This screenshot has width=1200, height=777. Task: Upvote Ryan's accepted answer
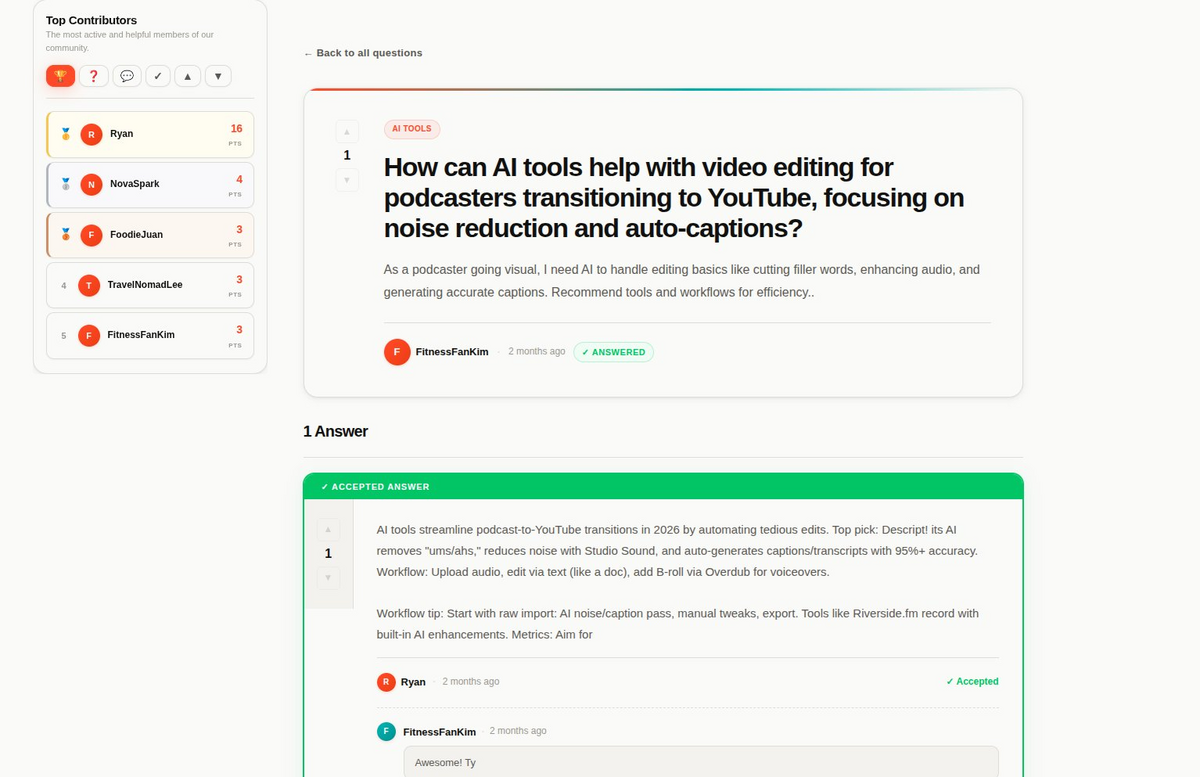[328, 530]
